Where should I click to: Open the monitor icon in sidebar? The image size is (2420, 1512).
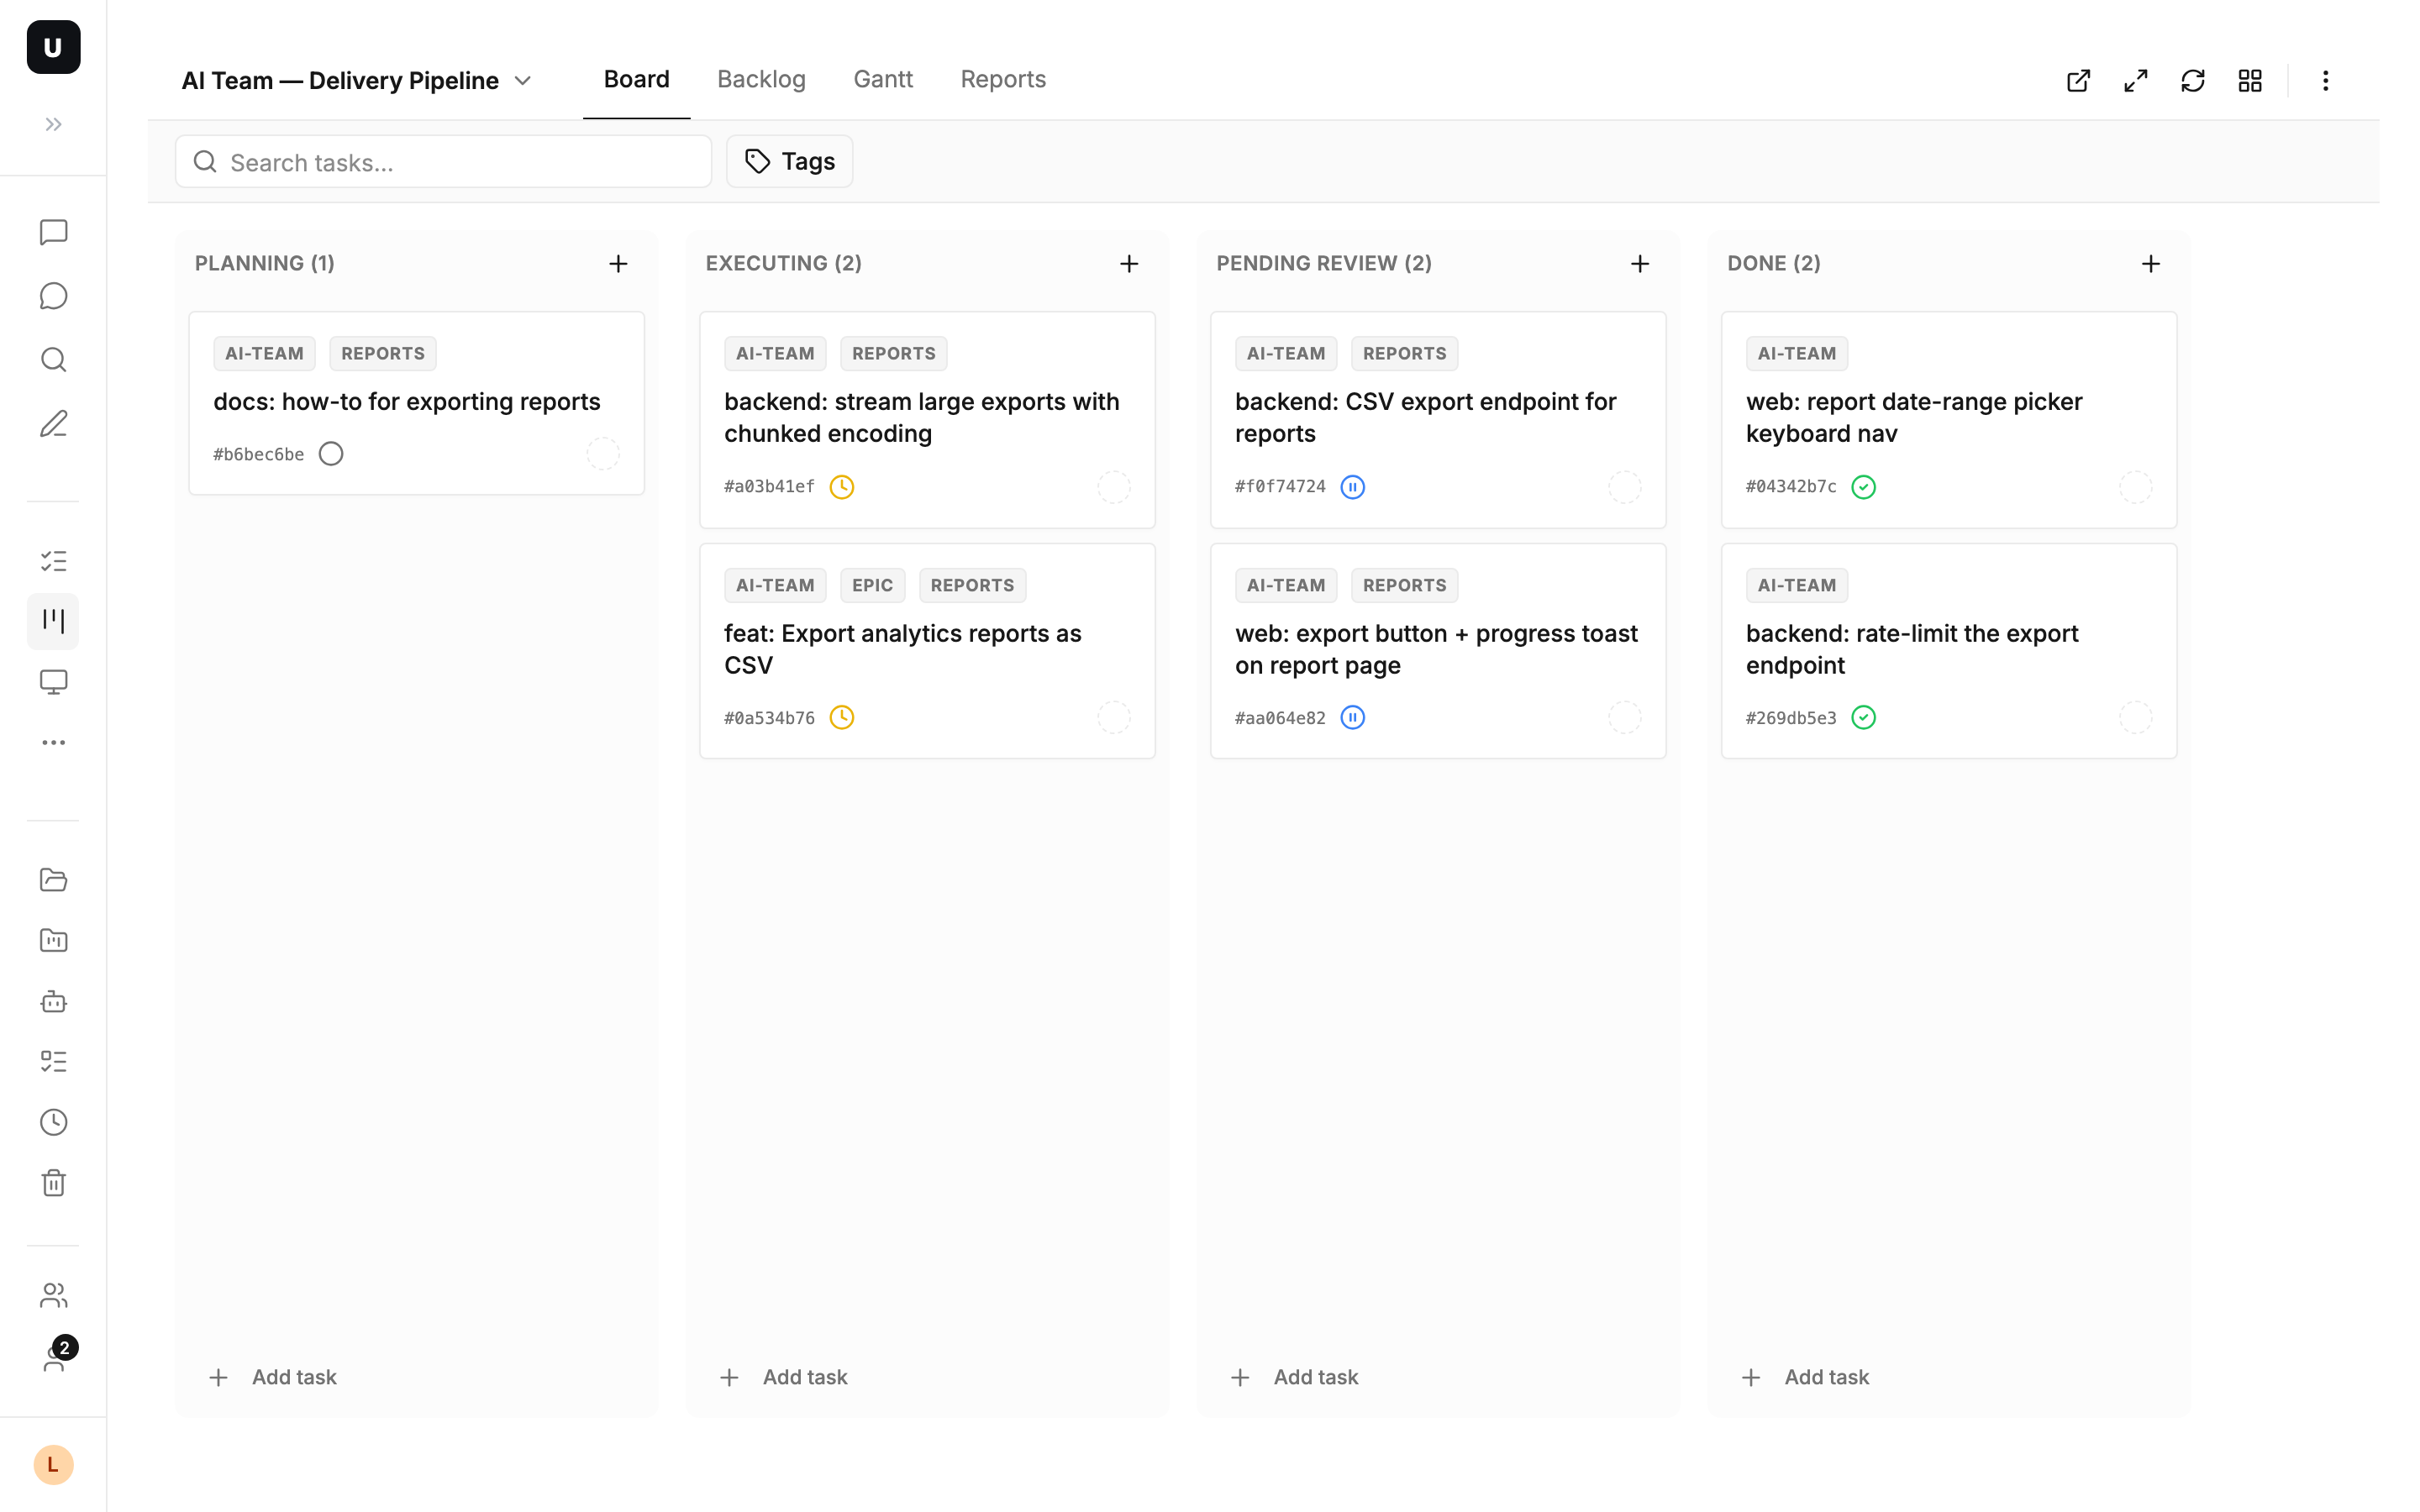pyautogui.click(x=53, y=682)
